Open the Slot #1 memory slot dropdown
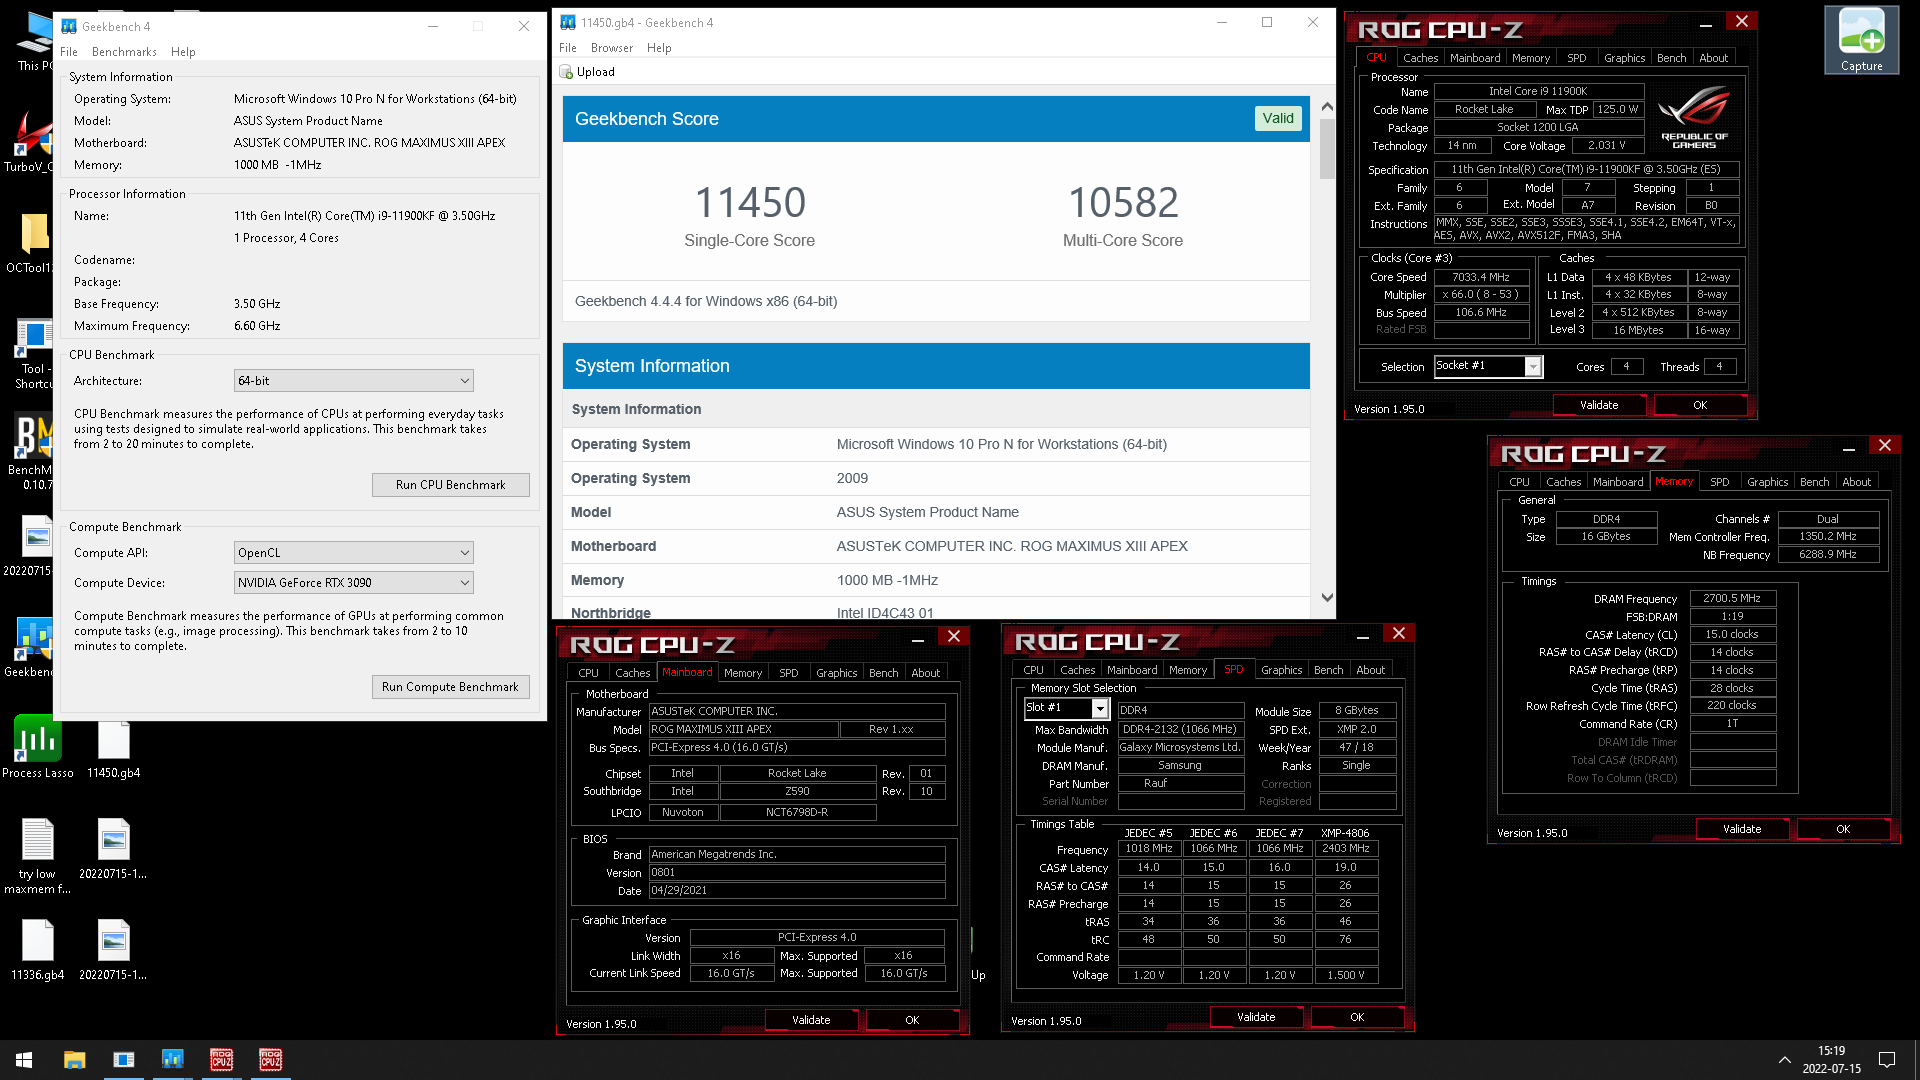Viewport: 1920px width, 1080px height. (1066, 708)
